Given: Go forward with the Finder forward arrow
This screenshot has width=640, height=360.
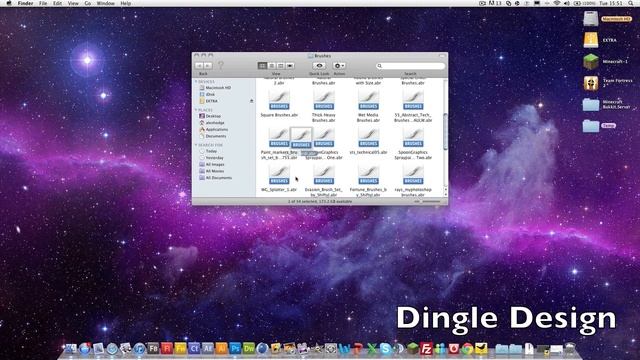Looking at the screenshot, I should [x=208, y=66].
